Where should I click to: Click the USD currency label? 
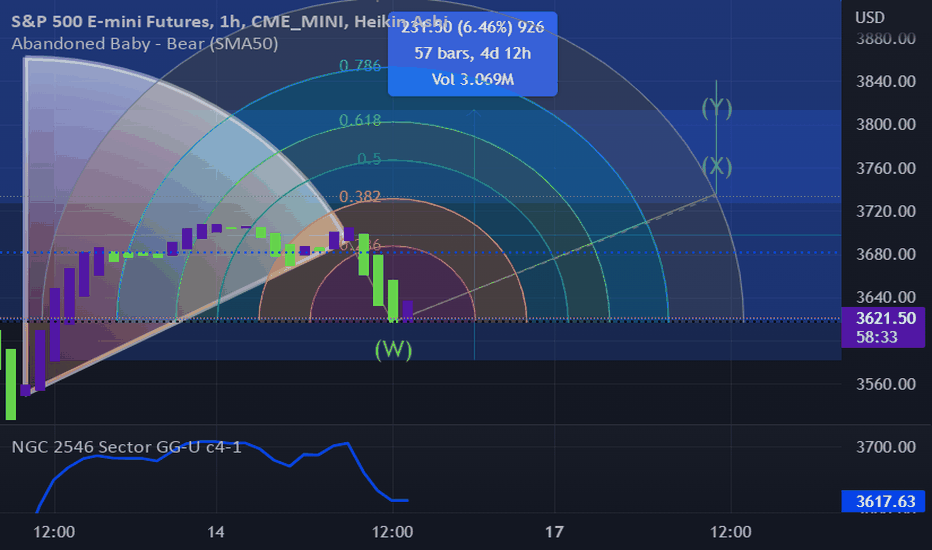(870, 18)
